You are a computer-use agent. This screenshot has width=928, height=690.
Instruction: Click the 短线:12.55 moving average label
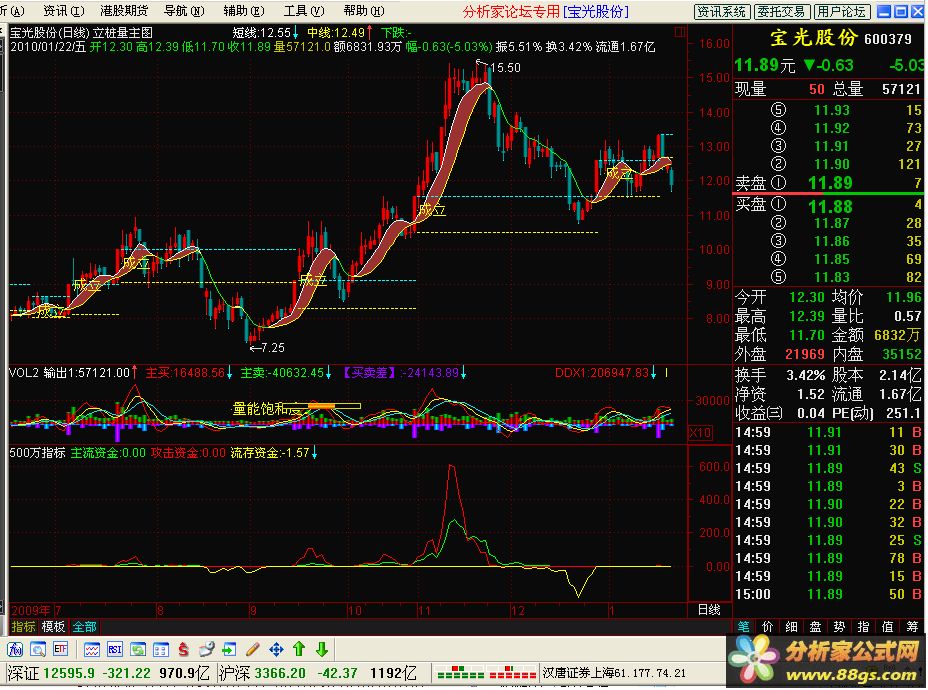[x=262, y=33]
